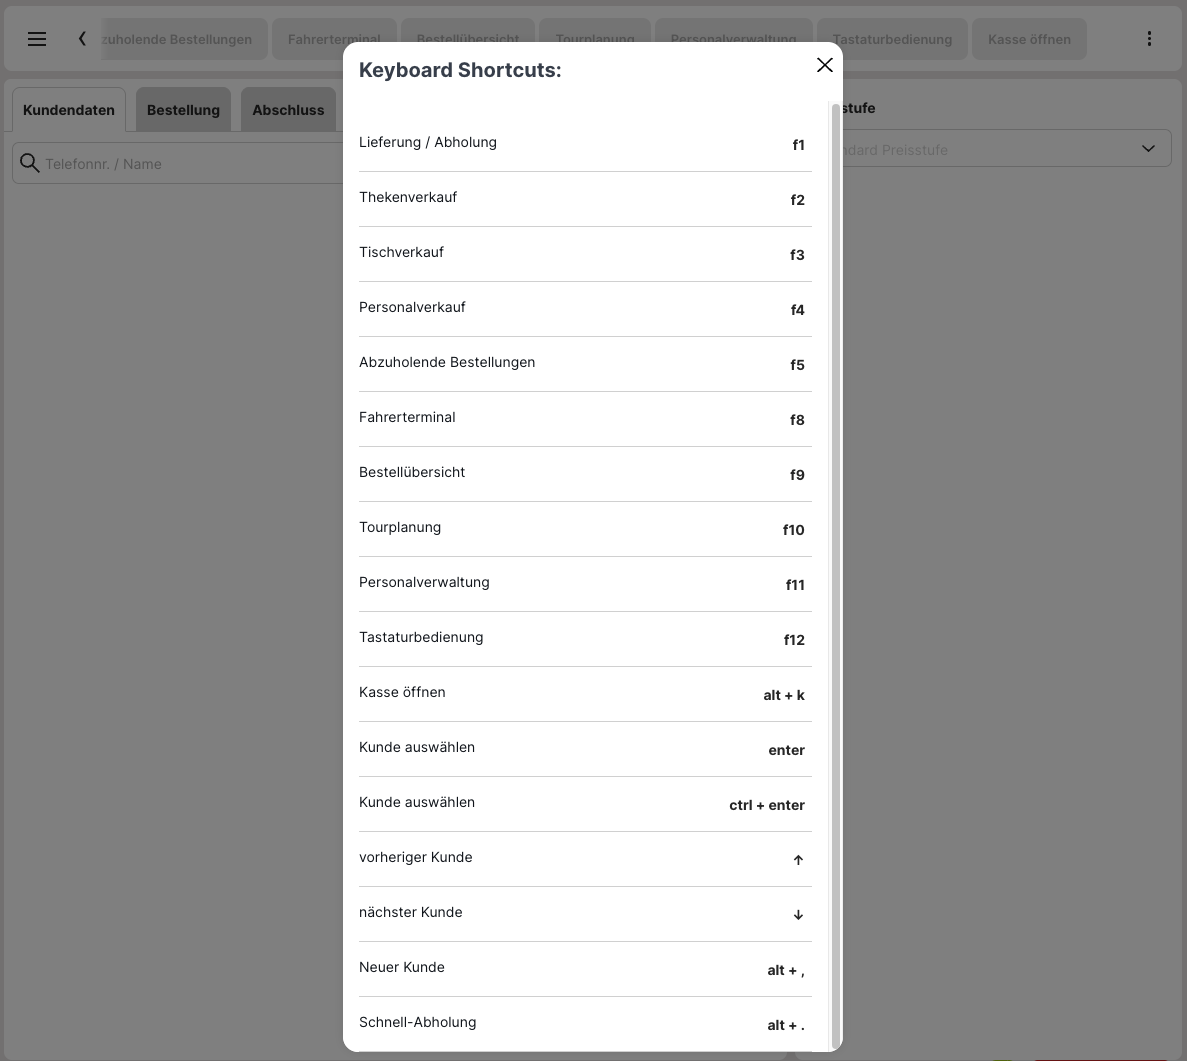
Task: Click the search magnifier icon
Action: 30,163
